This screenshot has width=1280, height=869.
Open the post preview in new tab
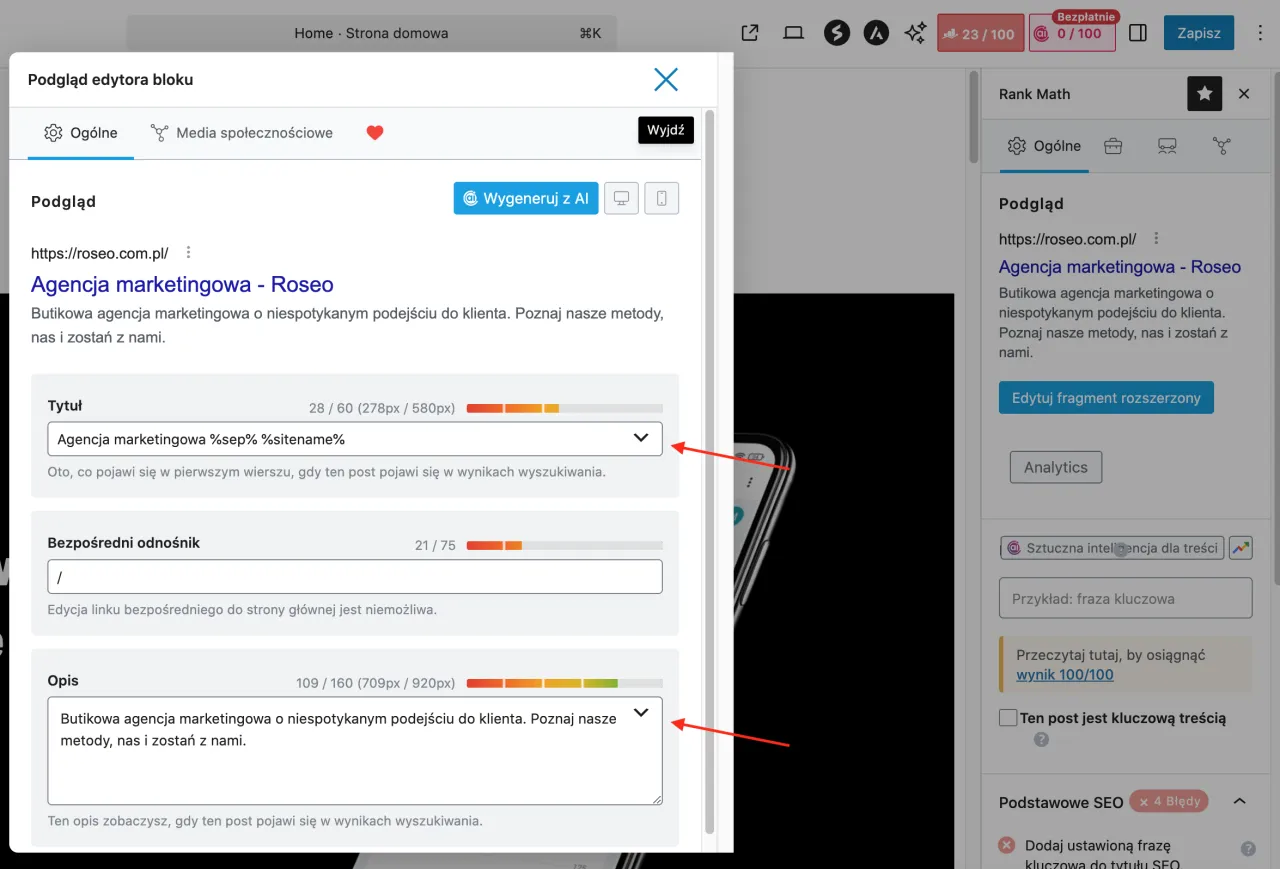coord(749,32)
